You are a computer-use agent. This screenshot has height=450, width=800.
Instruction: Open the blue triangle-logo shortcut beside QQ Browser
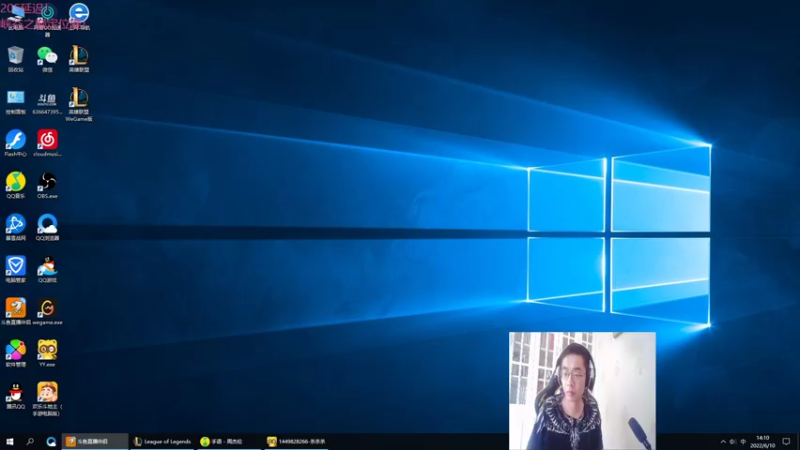[15, 227]
